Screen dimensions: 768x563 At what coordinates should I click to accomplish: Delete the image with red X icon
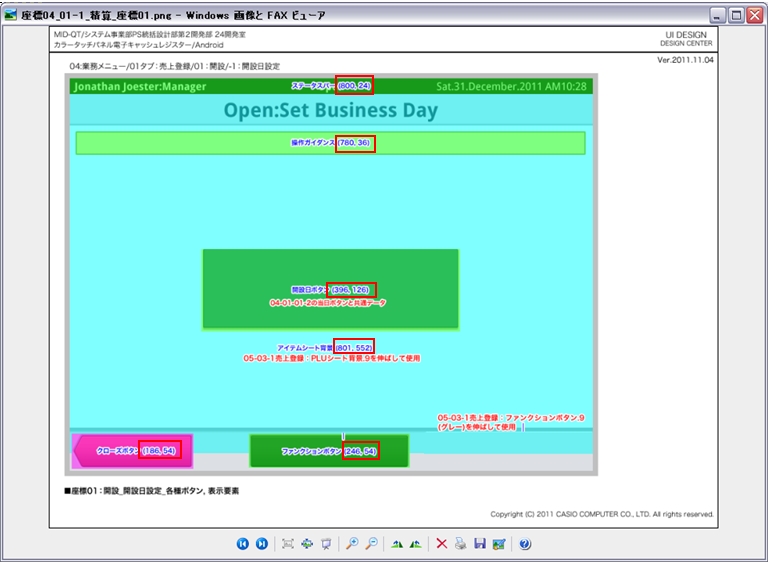coord(441,543)
